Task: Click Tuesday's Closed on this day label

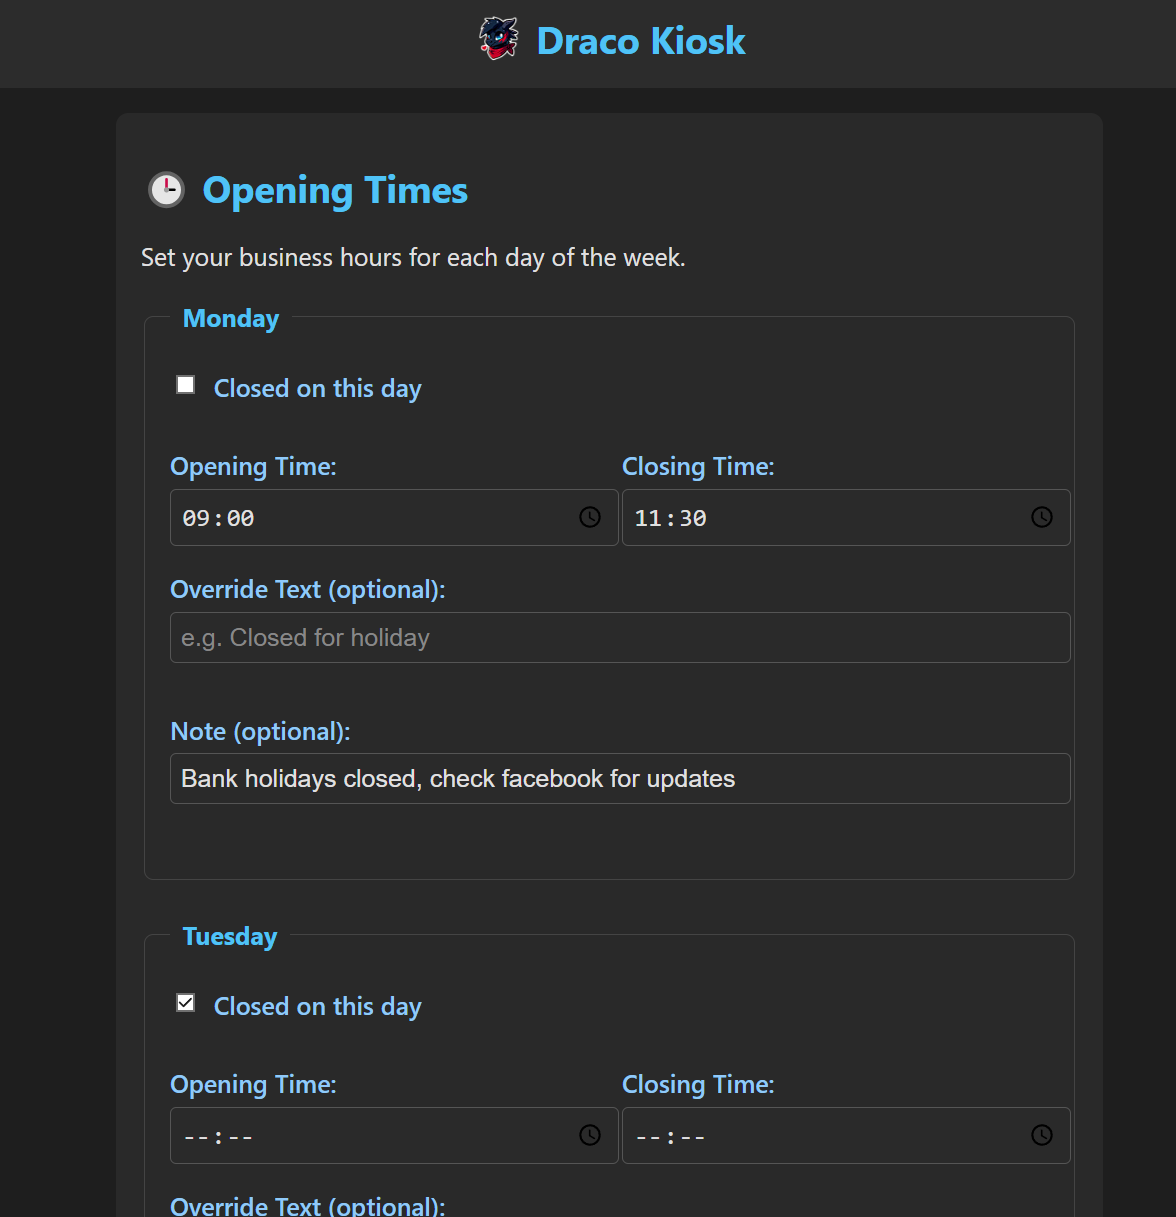Action: (318, 1006)
